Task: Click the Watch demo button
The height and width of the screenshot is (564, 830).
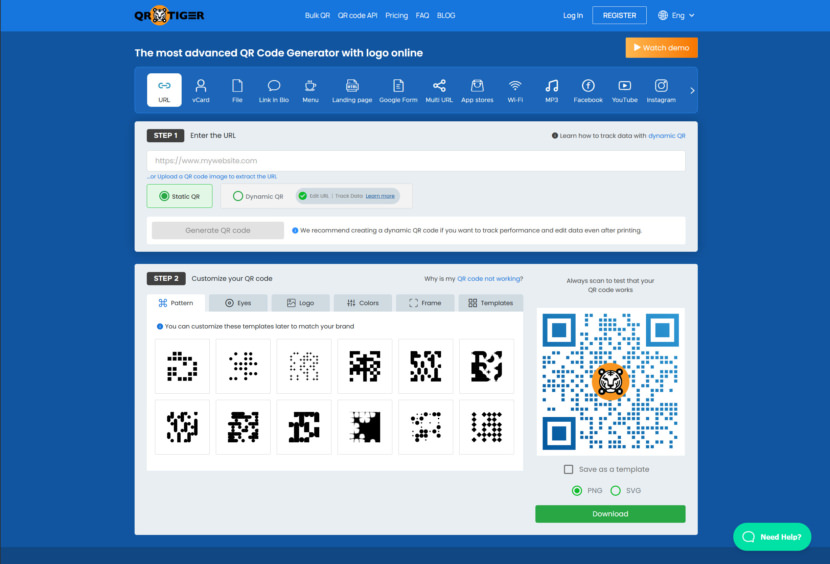Action: pos(661,48)
